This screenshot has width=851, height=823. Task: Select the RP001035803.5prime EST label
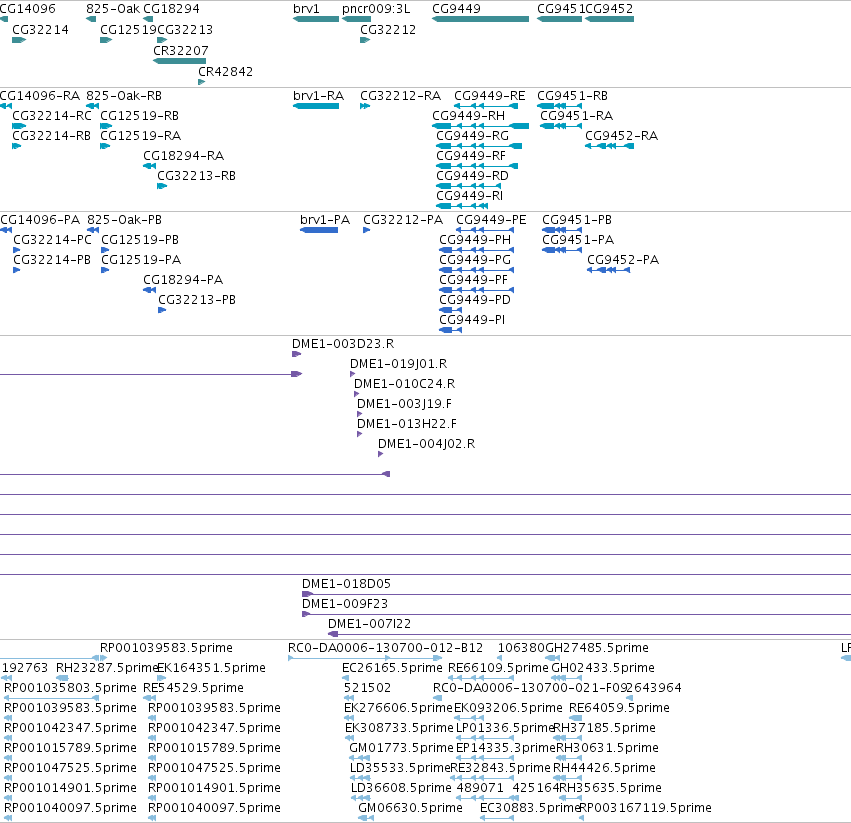click(70, 688)
